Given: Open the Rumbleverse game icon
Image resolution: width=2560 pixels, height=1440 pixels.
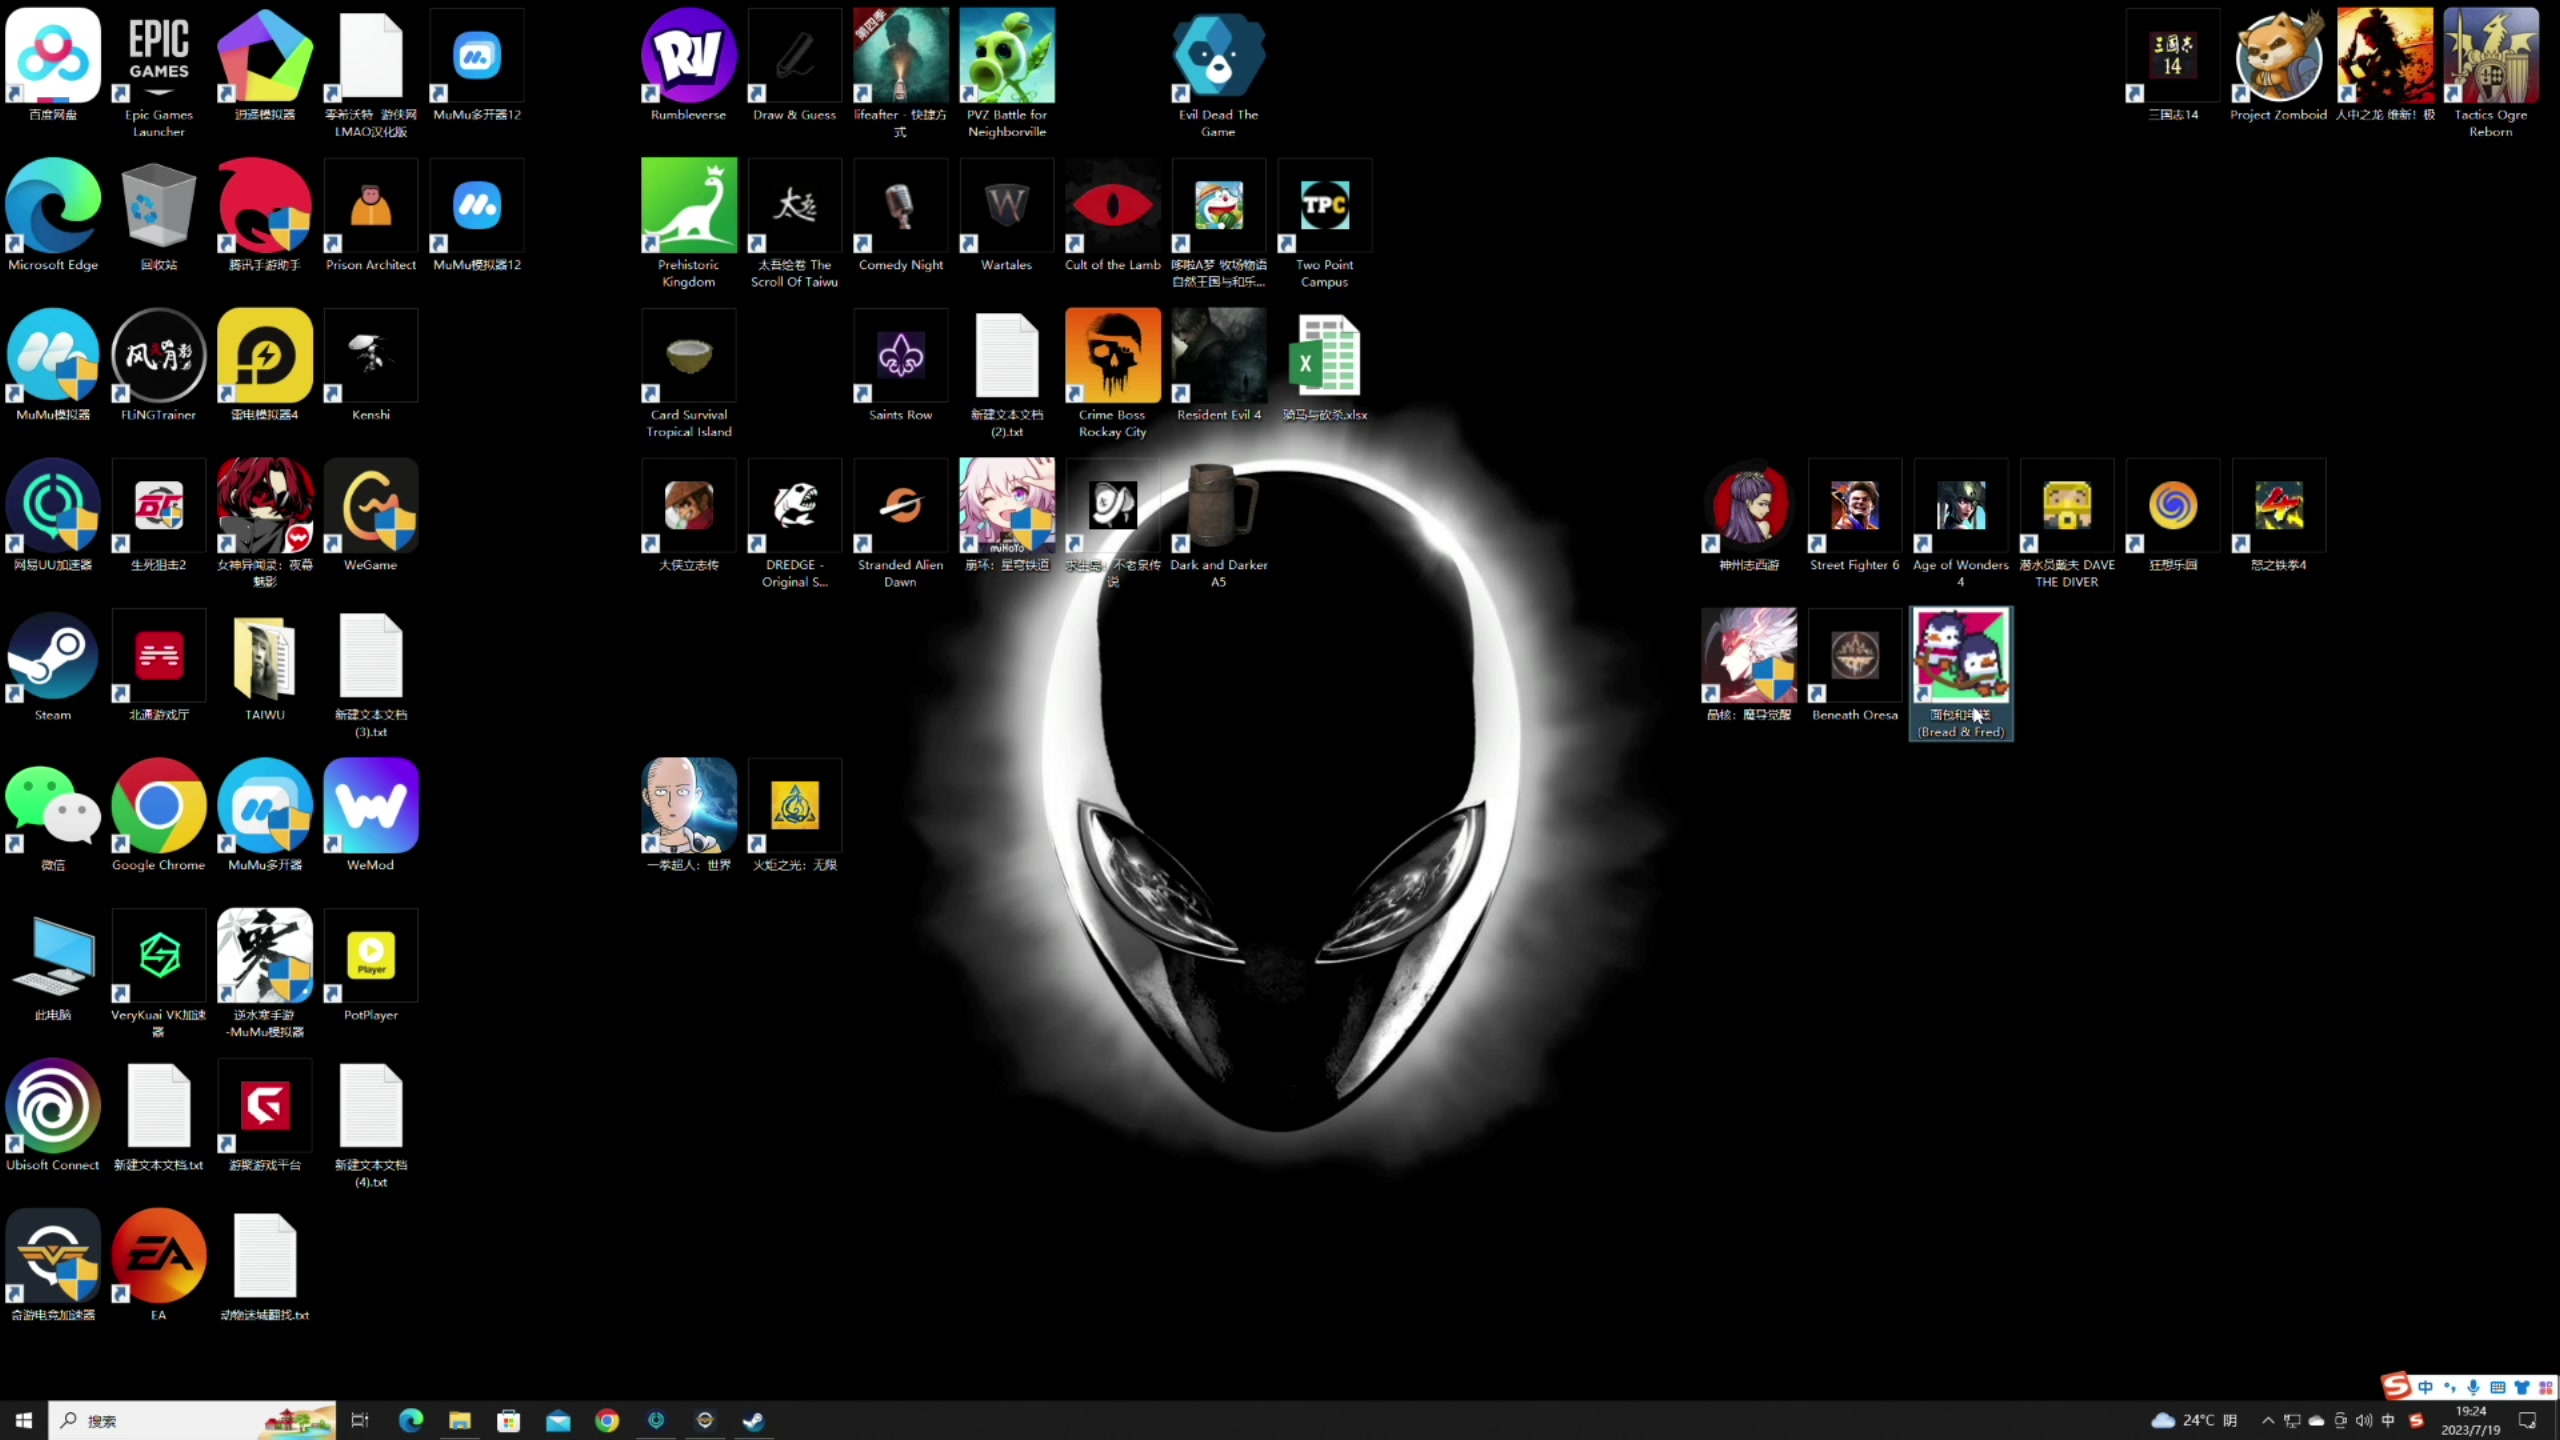Looking at the screenshot, I should pos(689,65).
